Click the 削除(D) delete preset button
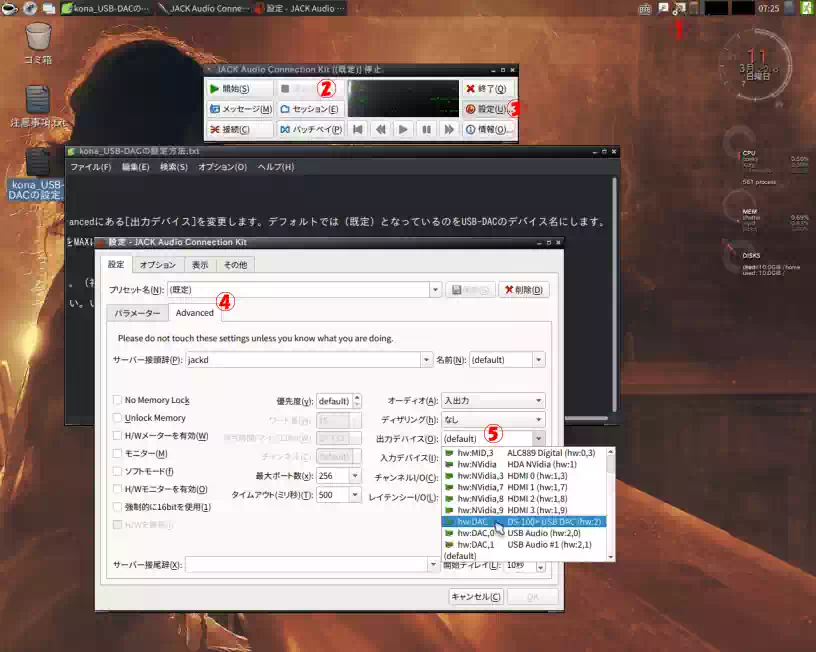Viewport: 816px width, 652px height. click(524, 290)
